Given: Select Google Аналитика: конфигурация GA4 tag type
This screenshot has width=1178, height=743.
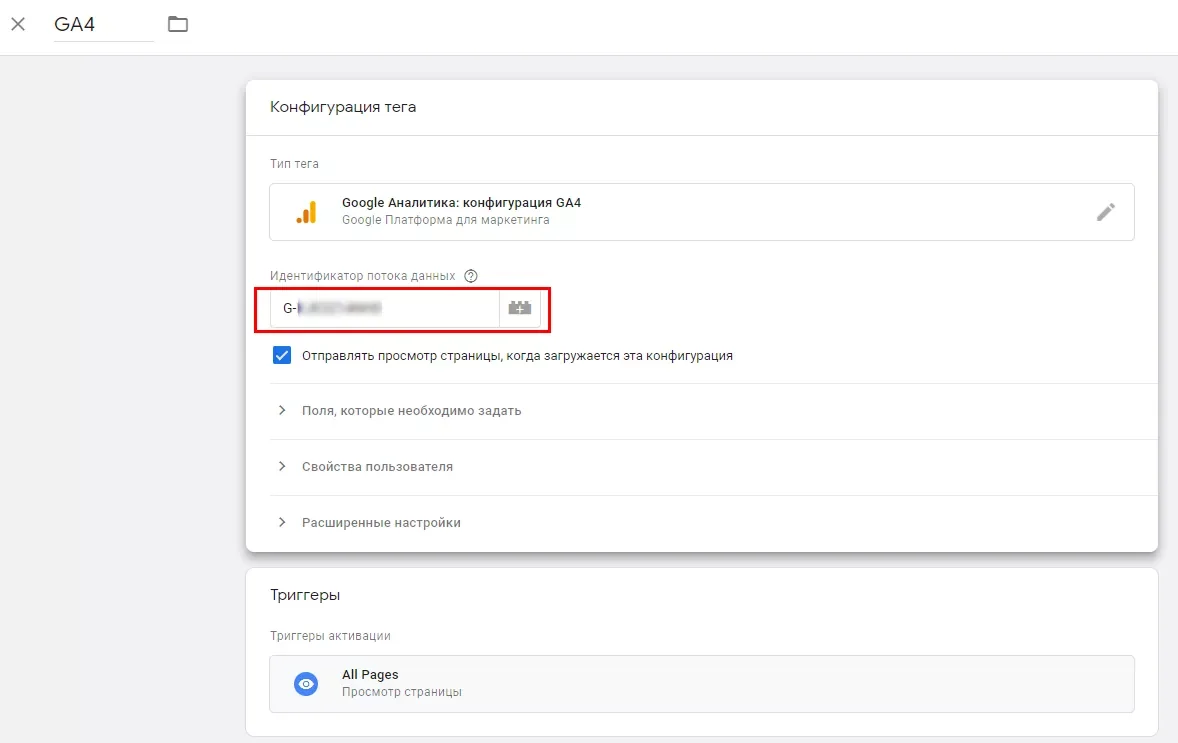Looking at the screenshot, I should 702,212.
